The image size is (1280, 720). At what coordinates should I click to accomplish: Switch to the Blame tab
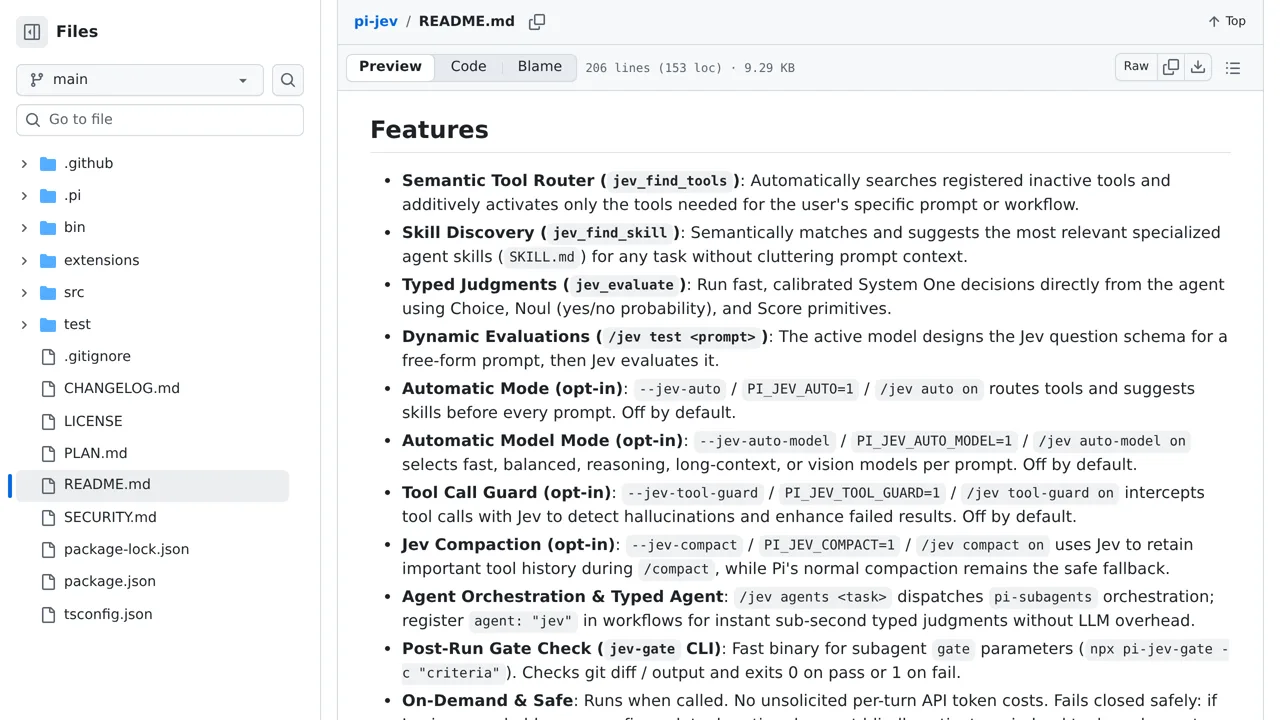click(540, 67)
